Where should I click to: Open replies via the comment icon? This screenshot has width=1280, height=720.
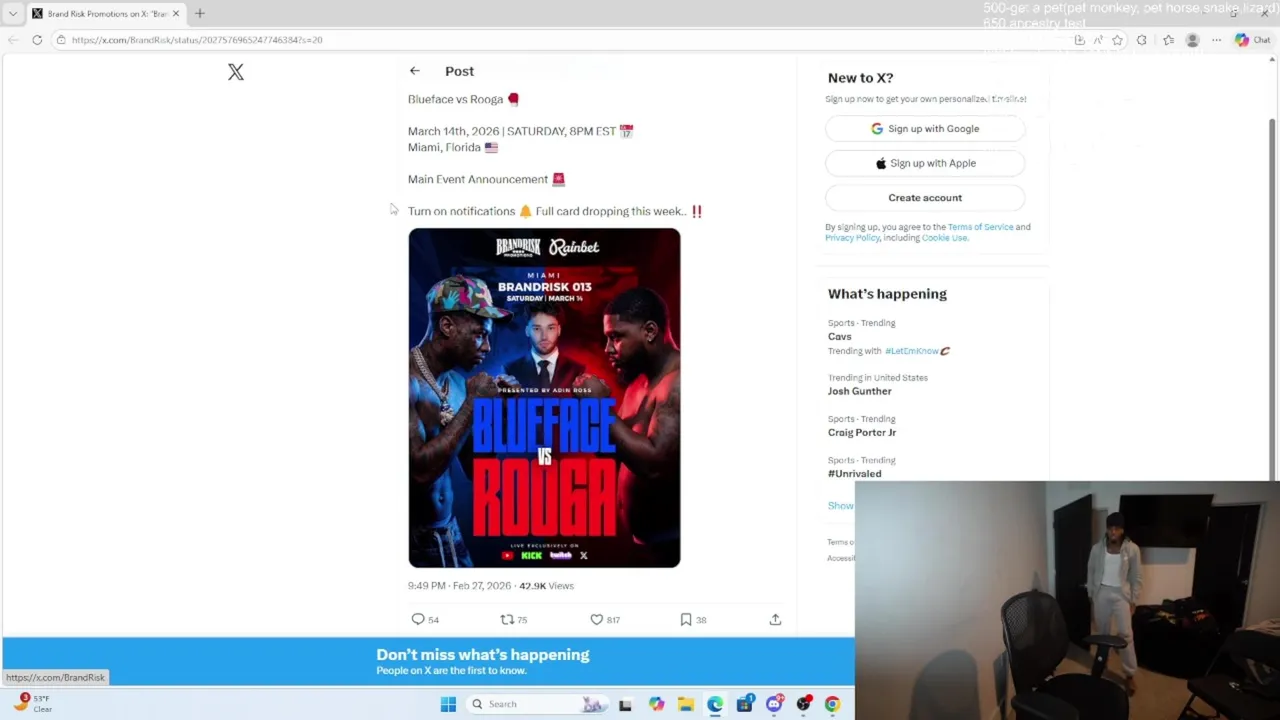(418, 619)
